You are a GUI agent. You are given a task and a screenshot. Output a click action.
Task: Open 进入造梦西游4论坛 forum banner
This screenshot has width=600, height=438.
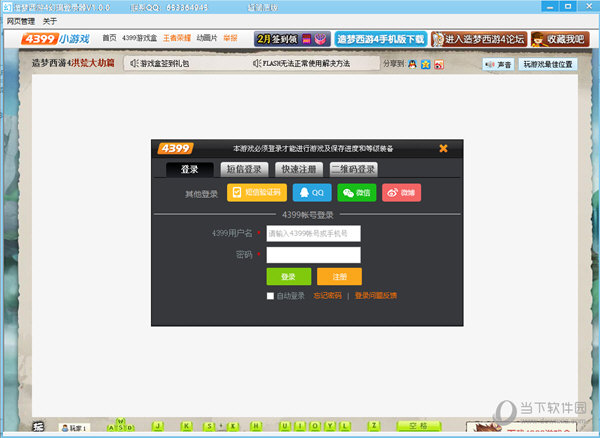click(x=479, y=39)
